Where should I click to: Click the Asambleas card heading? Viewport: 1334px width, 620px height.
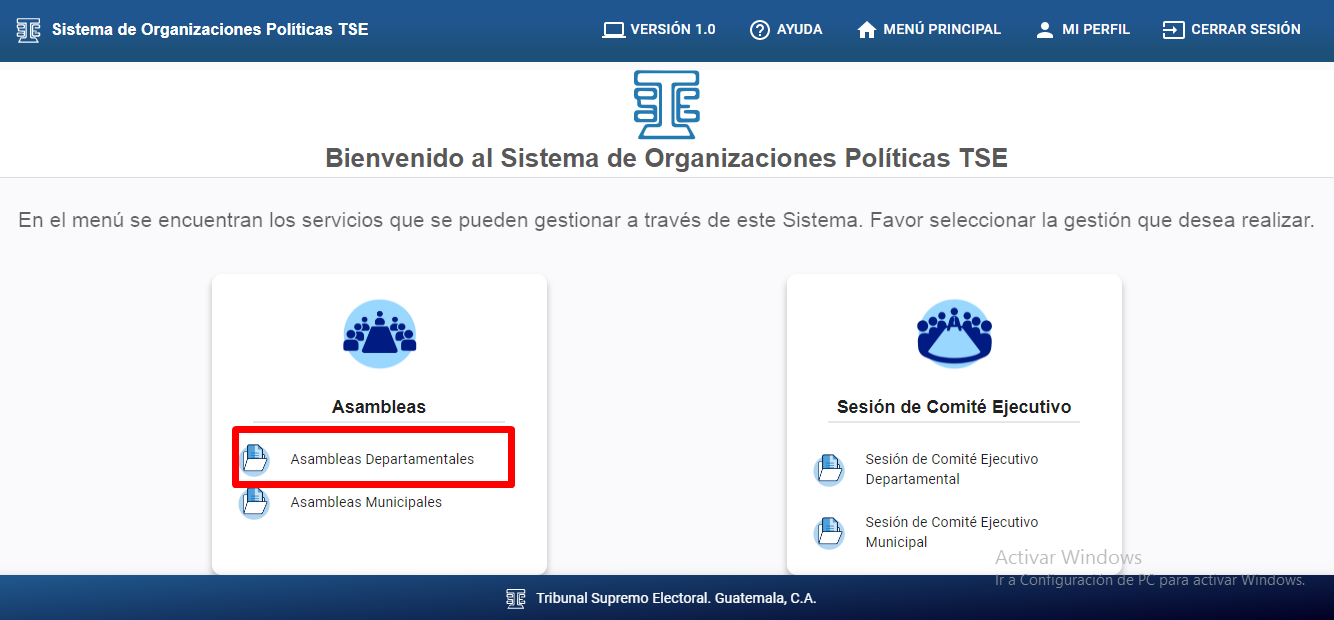click(x=379, y=407)
